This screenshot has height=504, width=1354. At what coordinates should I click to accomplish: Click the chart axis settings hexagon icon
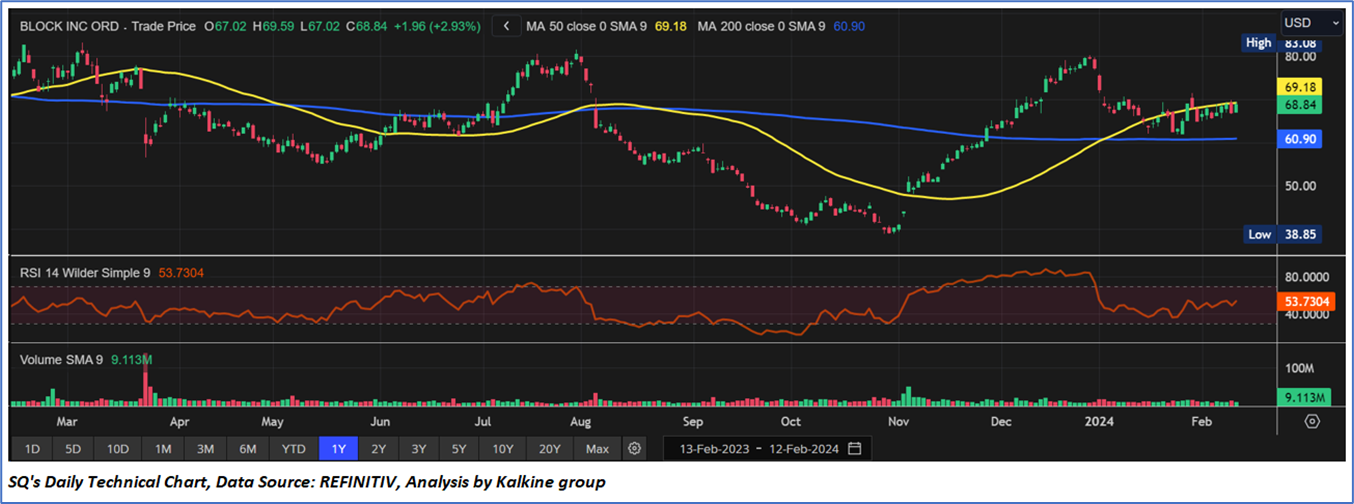click(1312, 421)
